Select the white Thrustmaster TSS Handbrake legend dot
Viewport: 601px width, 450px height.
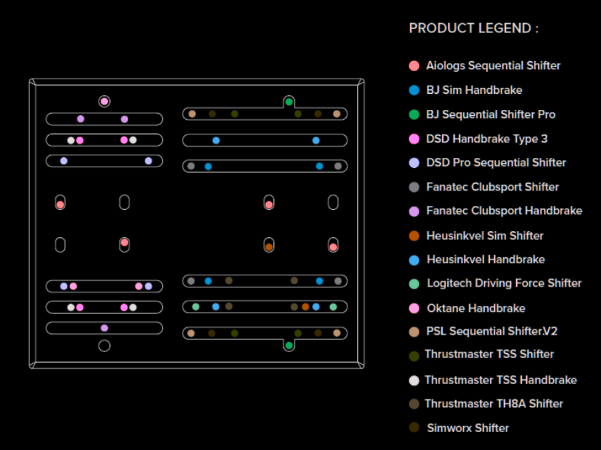(x=414, y=380)
